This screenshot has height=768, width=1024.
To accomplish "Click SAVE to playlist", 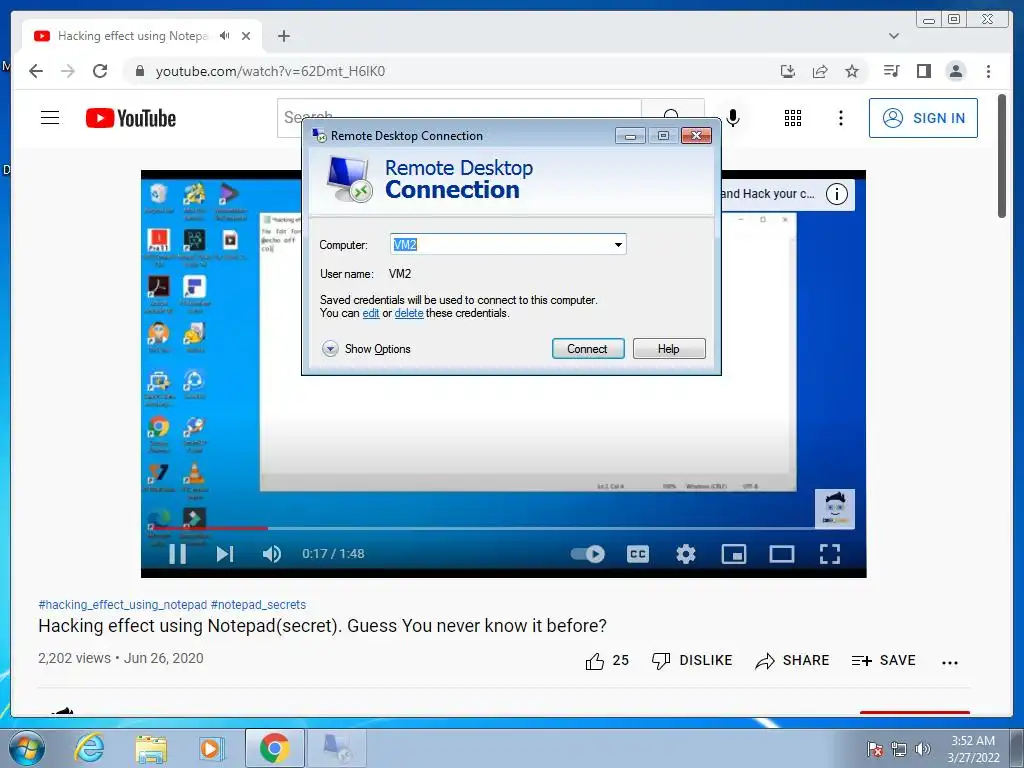I will pyautogui.click(x=884, y=661).
